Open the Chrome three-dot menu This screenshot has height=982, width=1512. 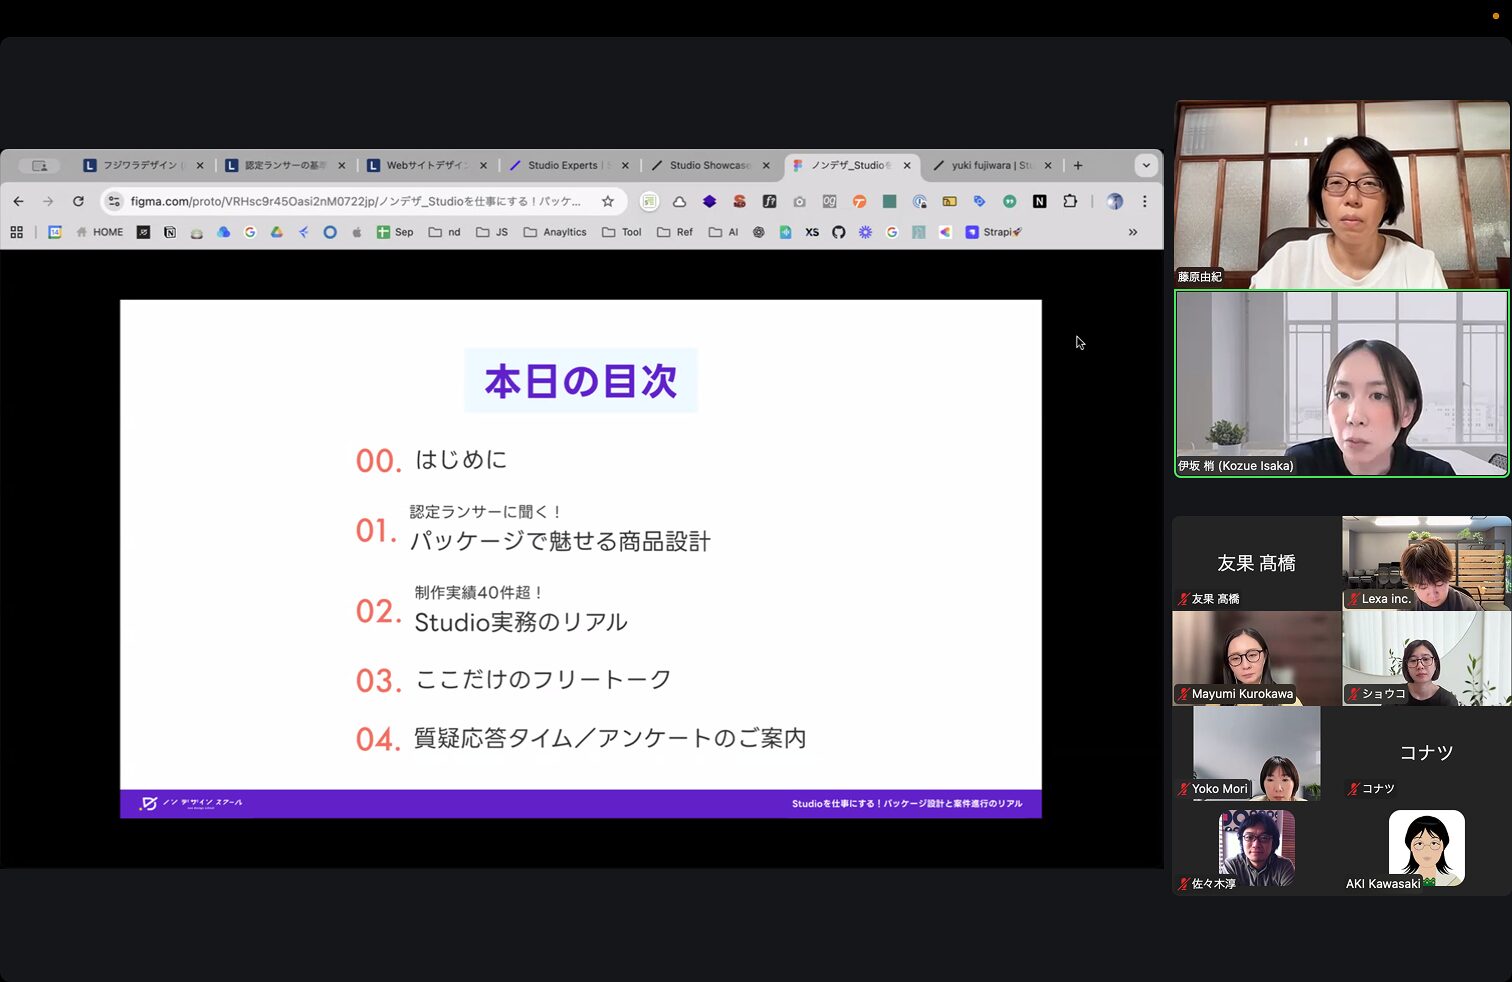[1144, 201]
